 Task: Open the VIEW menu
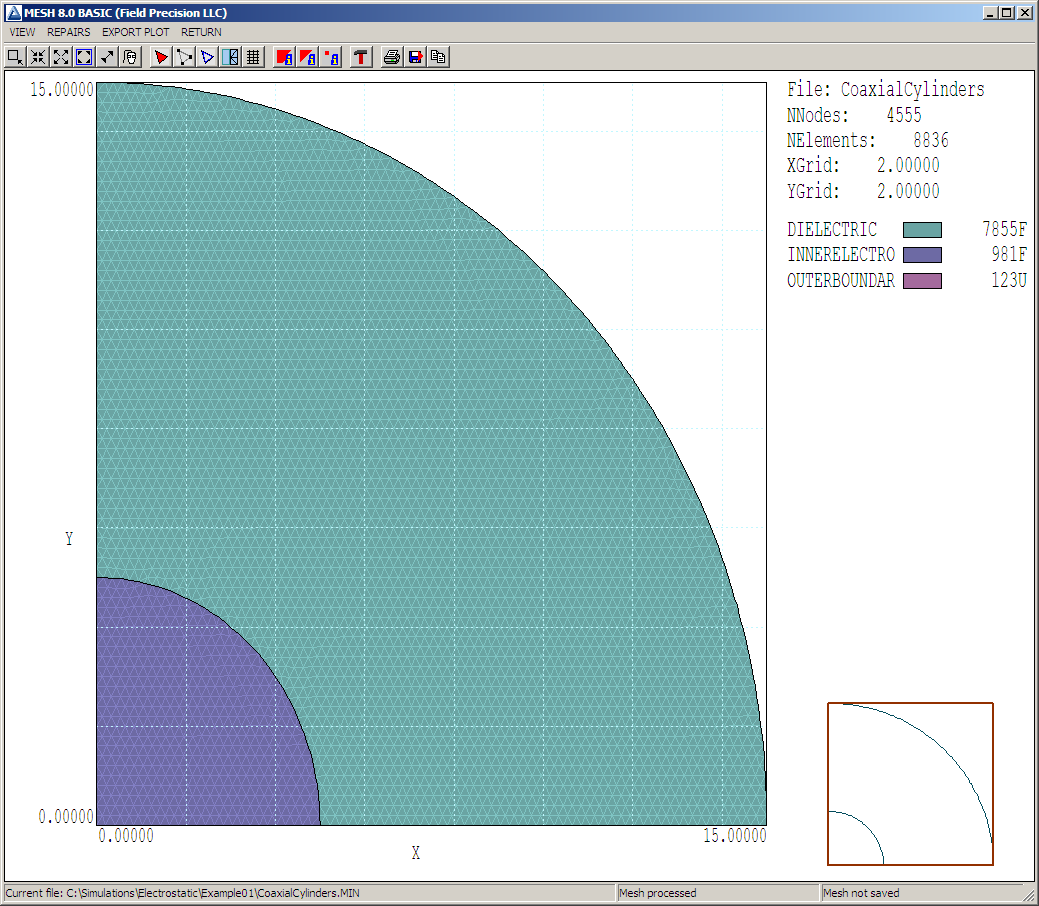(22, 32)
